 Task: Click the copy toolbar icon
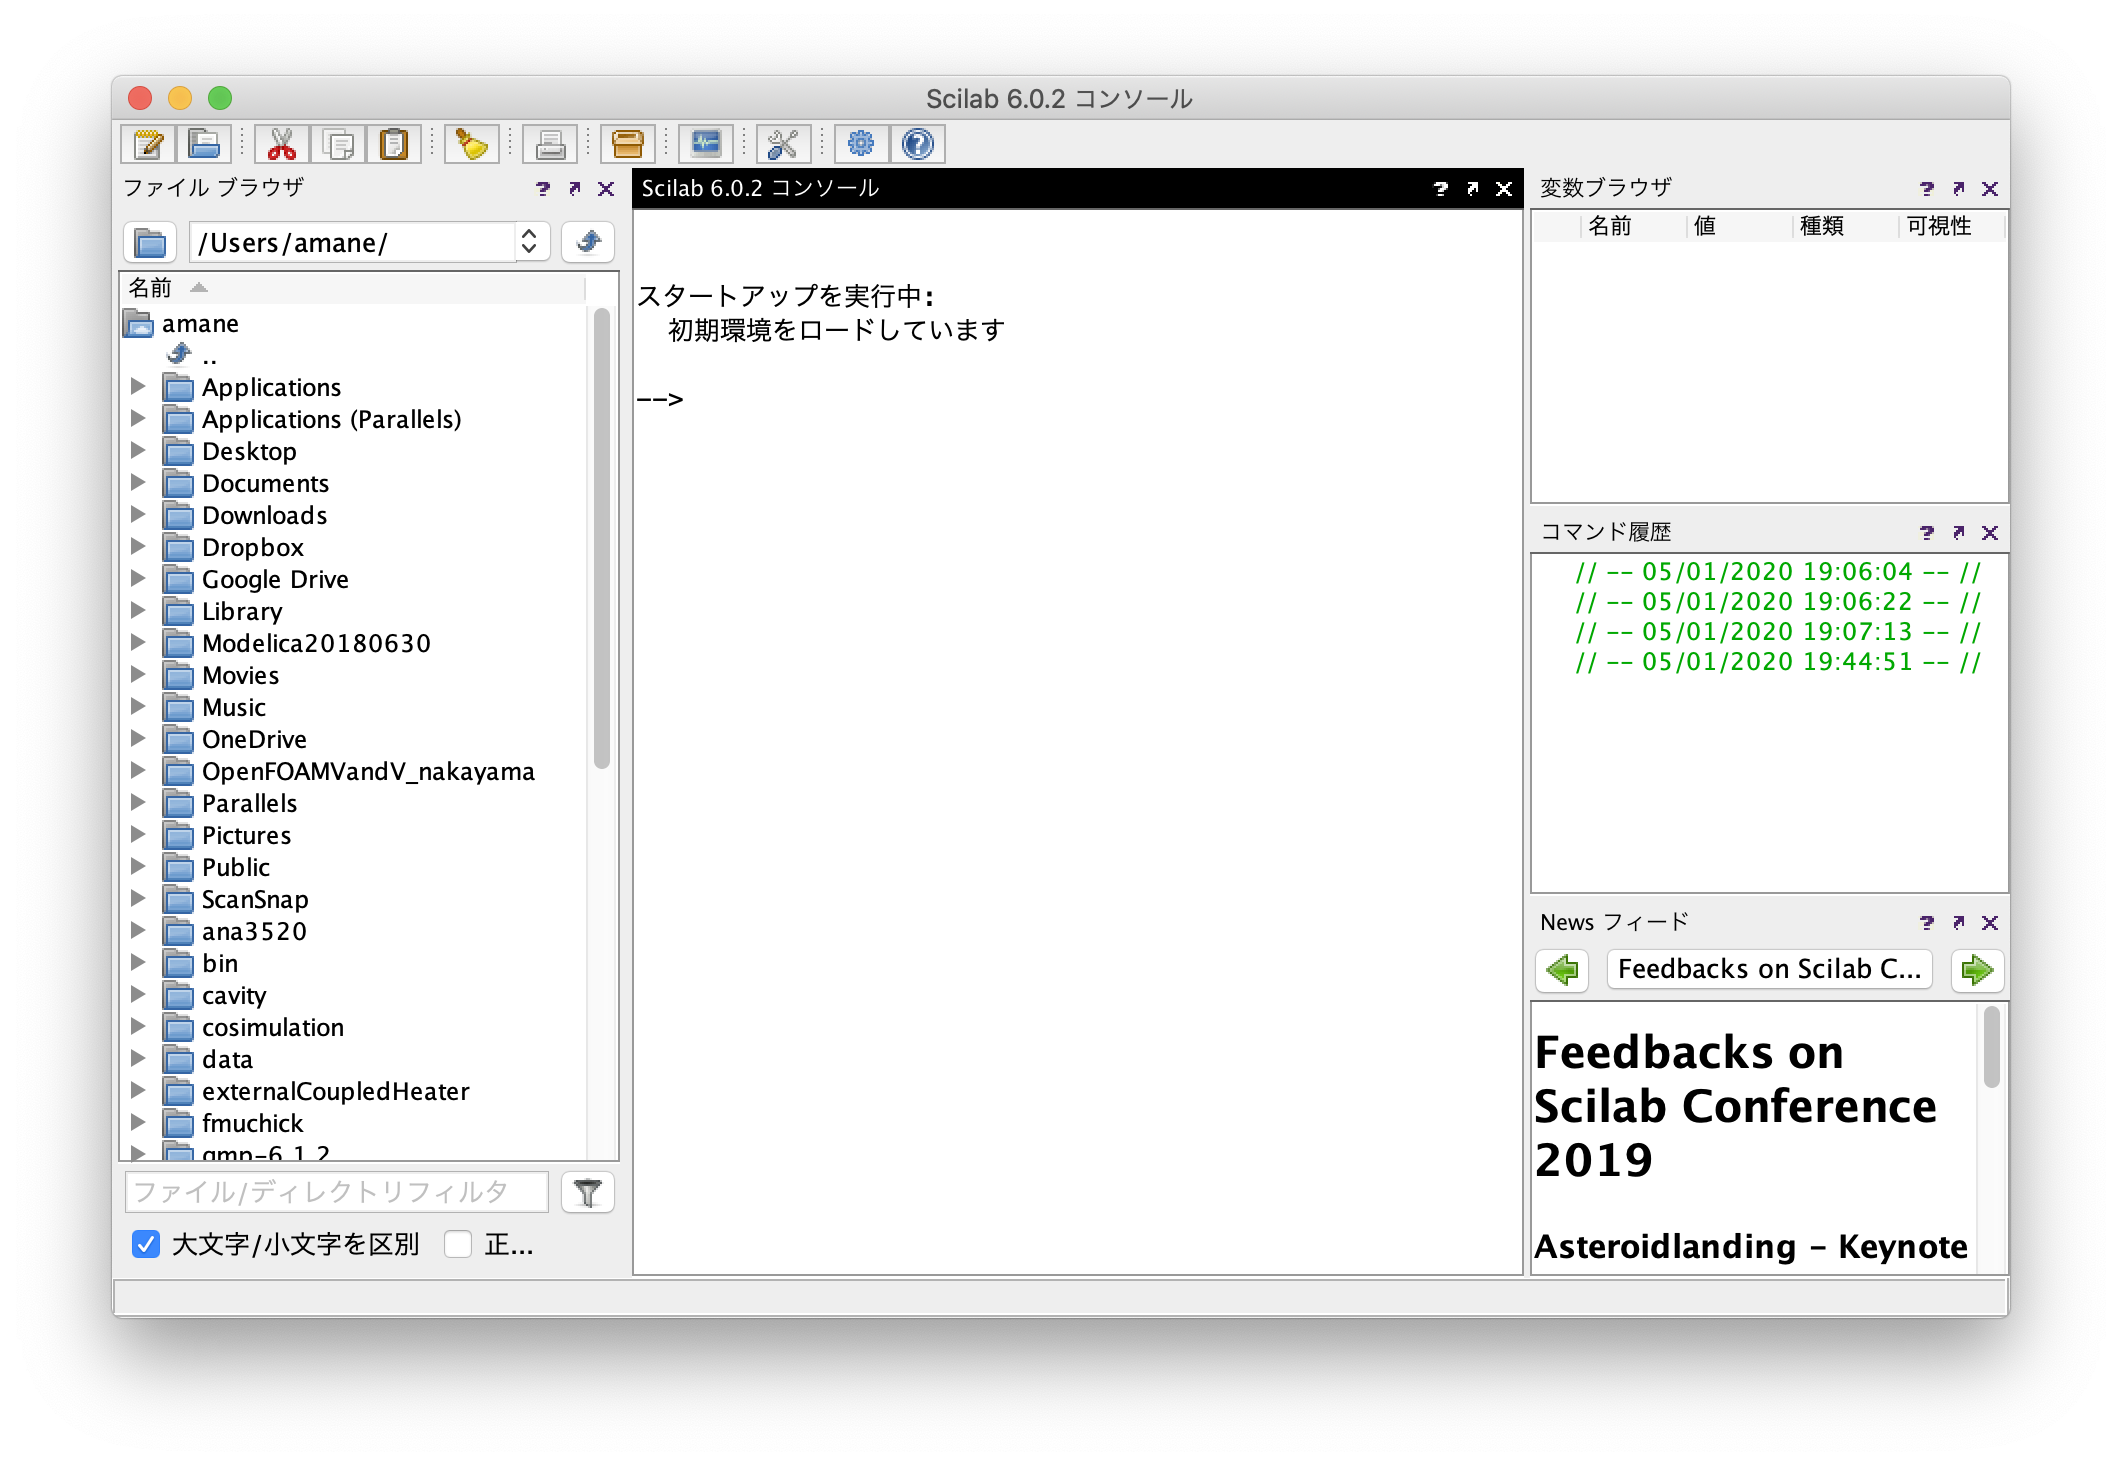338,144
